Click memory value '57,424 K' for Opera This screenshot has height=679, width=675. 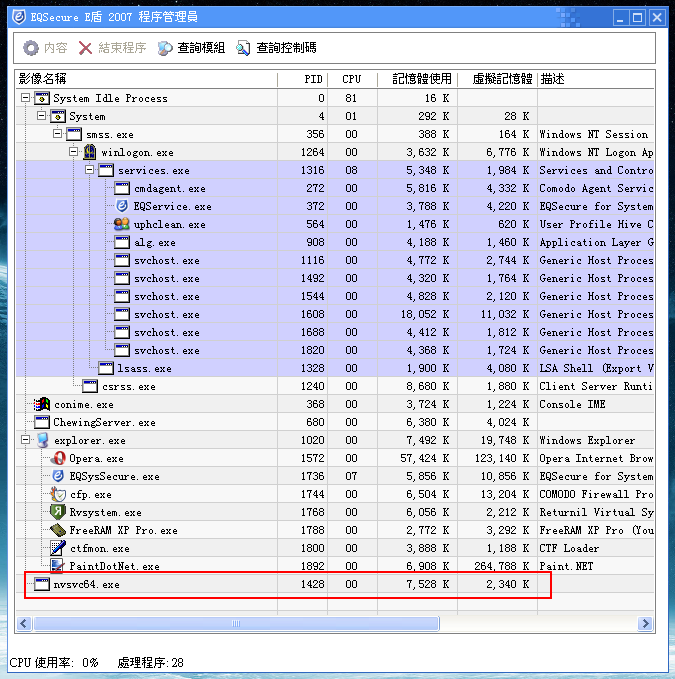tap(425, 458)
